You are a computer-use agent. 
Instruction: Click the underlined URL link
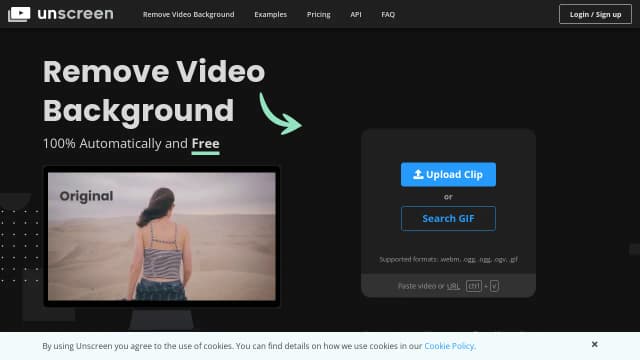[453, 286]
